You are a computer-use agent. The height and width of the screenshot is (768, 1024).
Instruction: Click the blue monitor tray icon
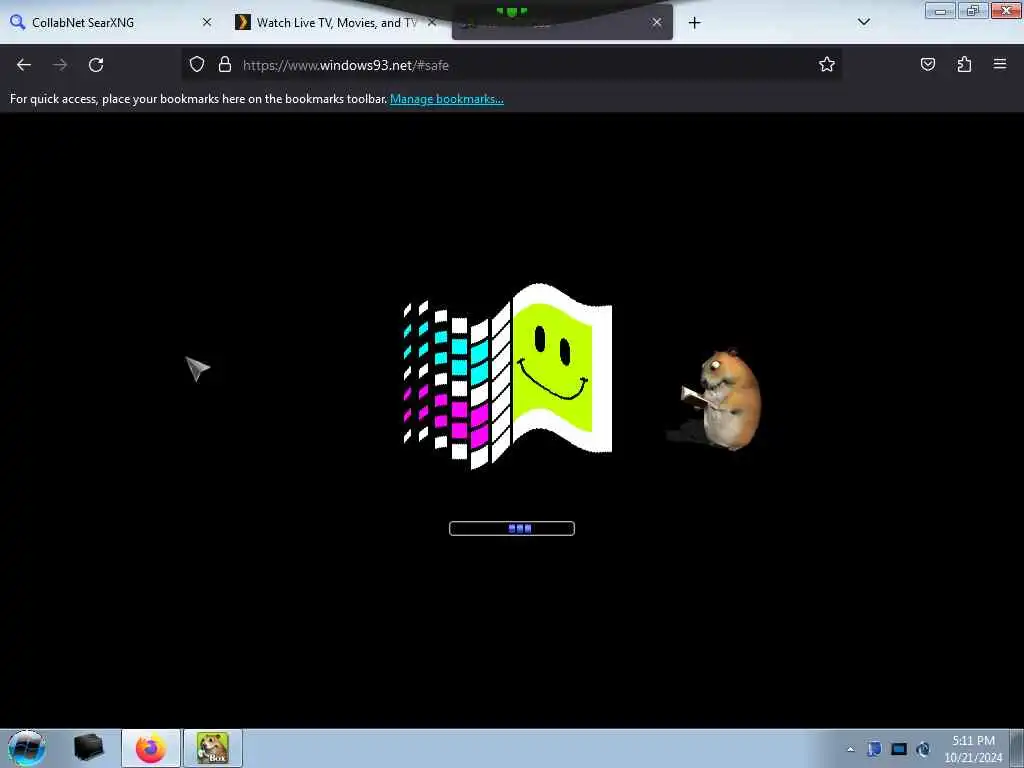pyautogui.click(x=899, y=749)
